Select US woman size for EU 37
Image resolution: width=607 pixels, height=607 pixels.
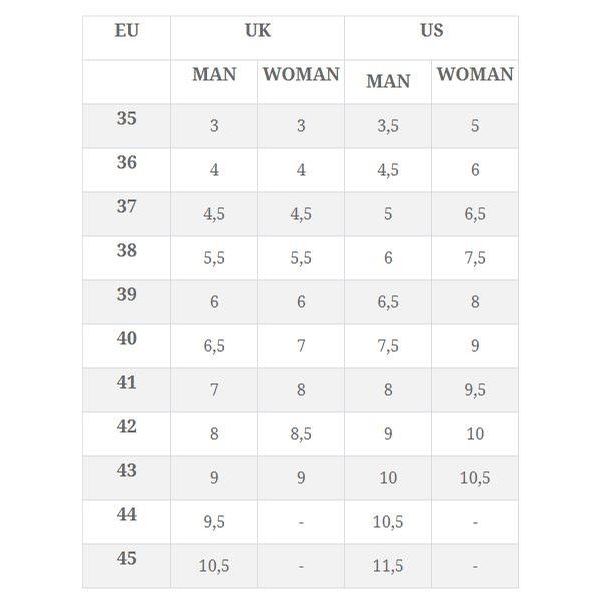pyautogui.click(x=475, y=214)
